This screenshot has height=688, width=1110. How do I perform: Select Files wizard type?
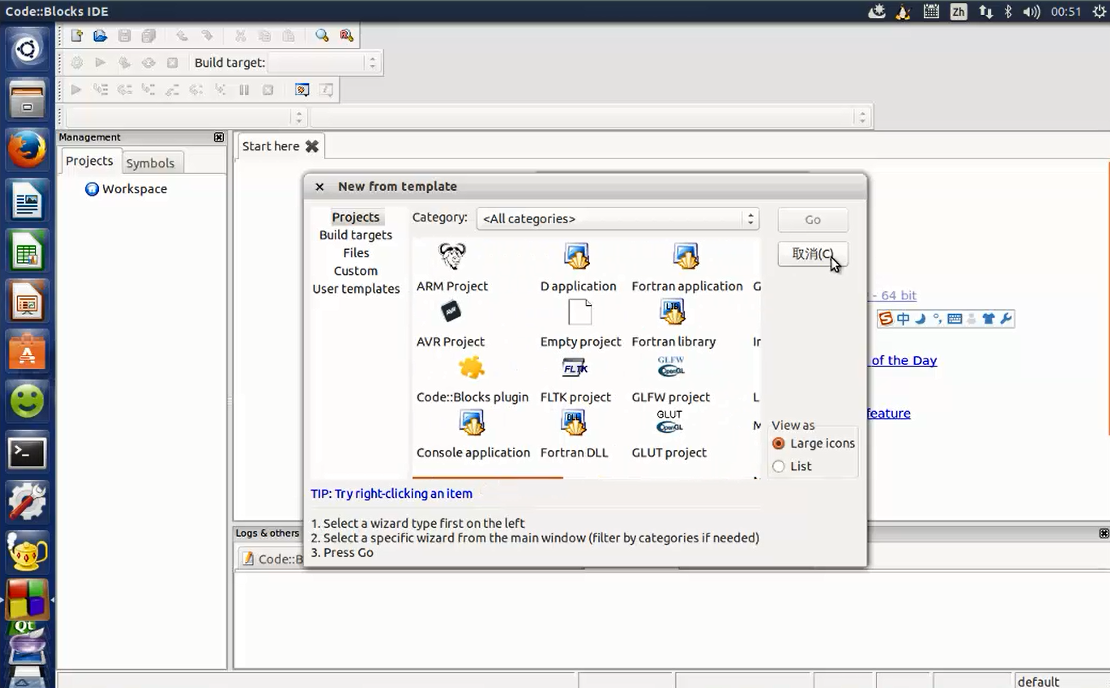point(355,253)
